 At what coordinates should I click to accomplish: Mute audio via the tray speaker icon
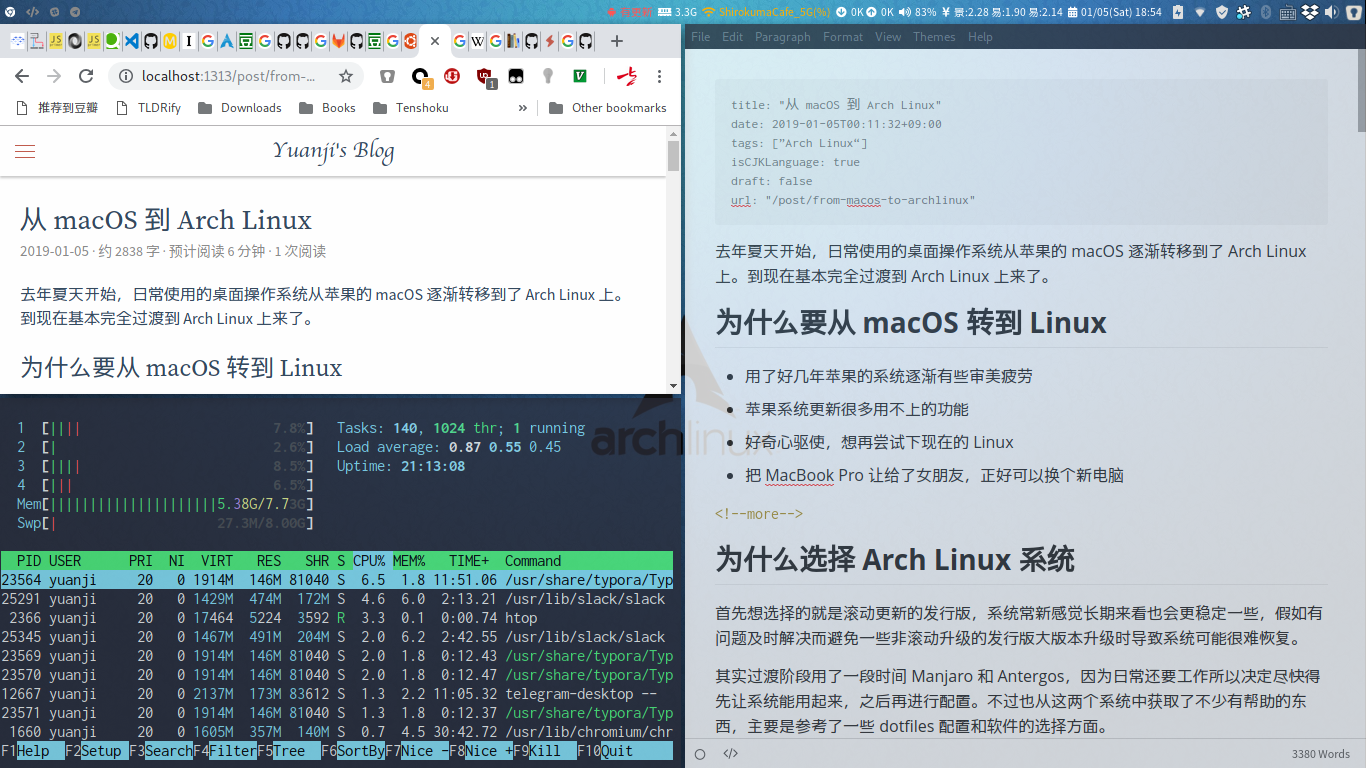pos(1333,13)
